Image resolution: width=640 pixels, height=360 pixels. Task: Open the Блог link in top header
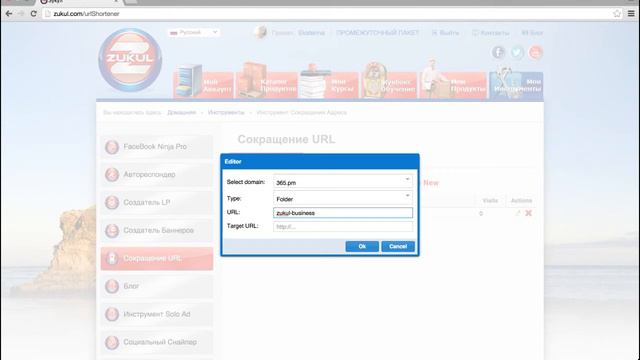click(x=532, y=33)
